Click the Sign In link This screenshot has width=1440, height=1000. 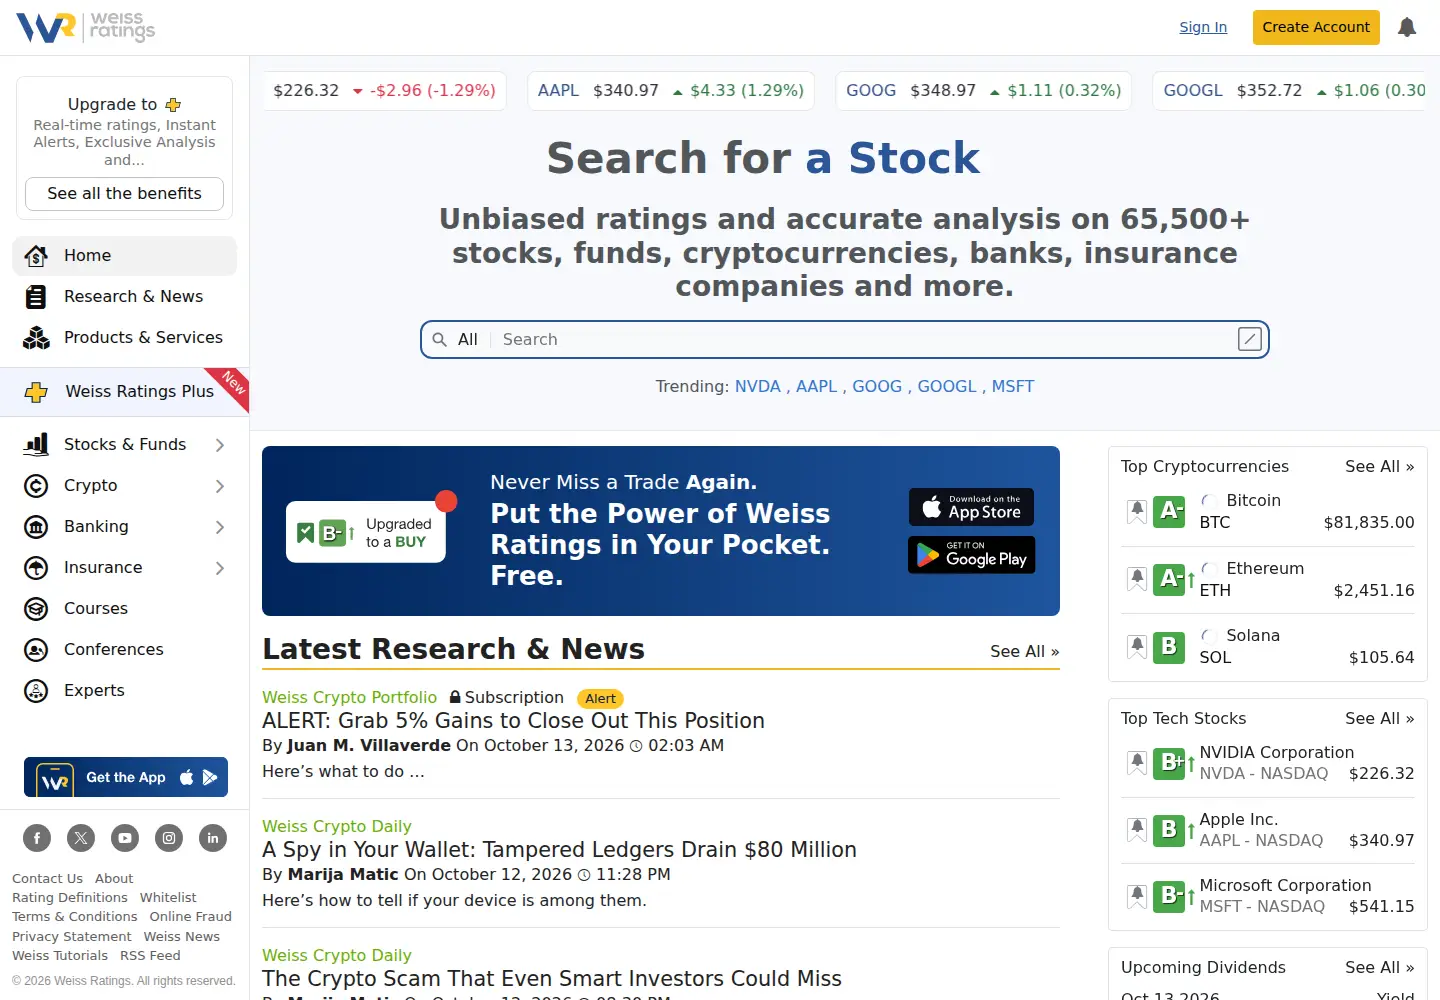coord(1203,27)
